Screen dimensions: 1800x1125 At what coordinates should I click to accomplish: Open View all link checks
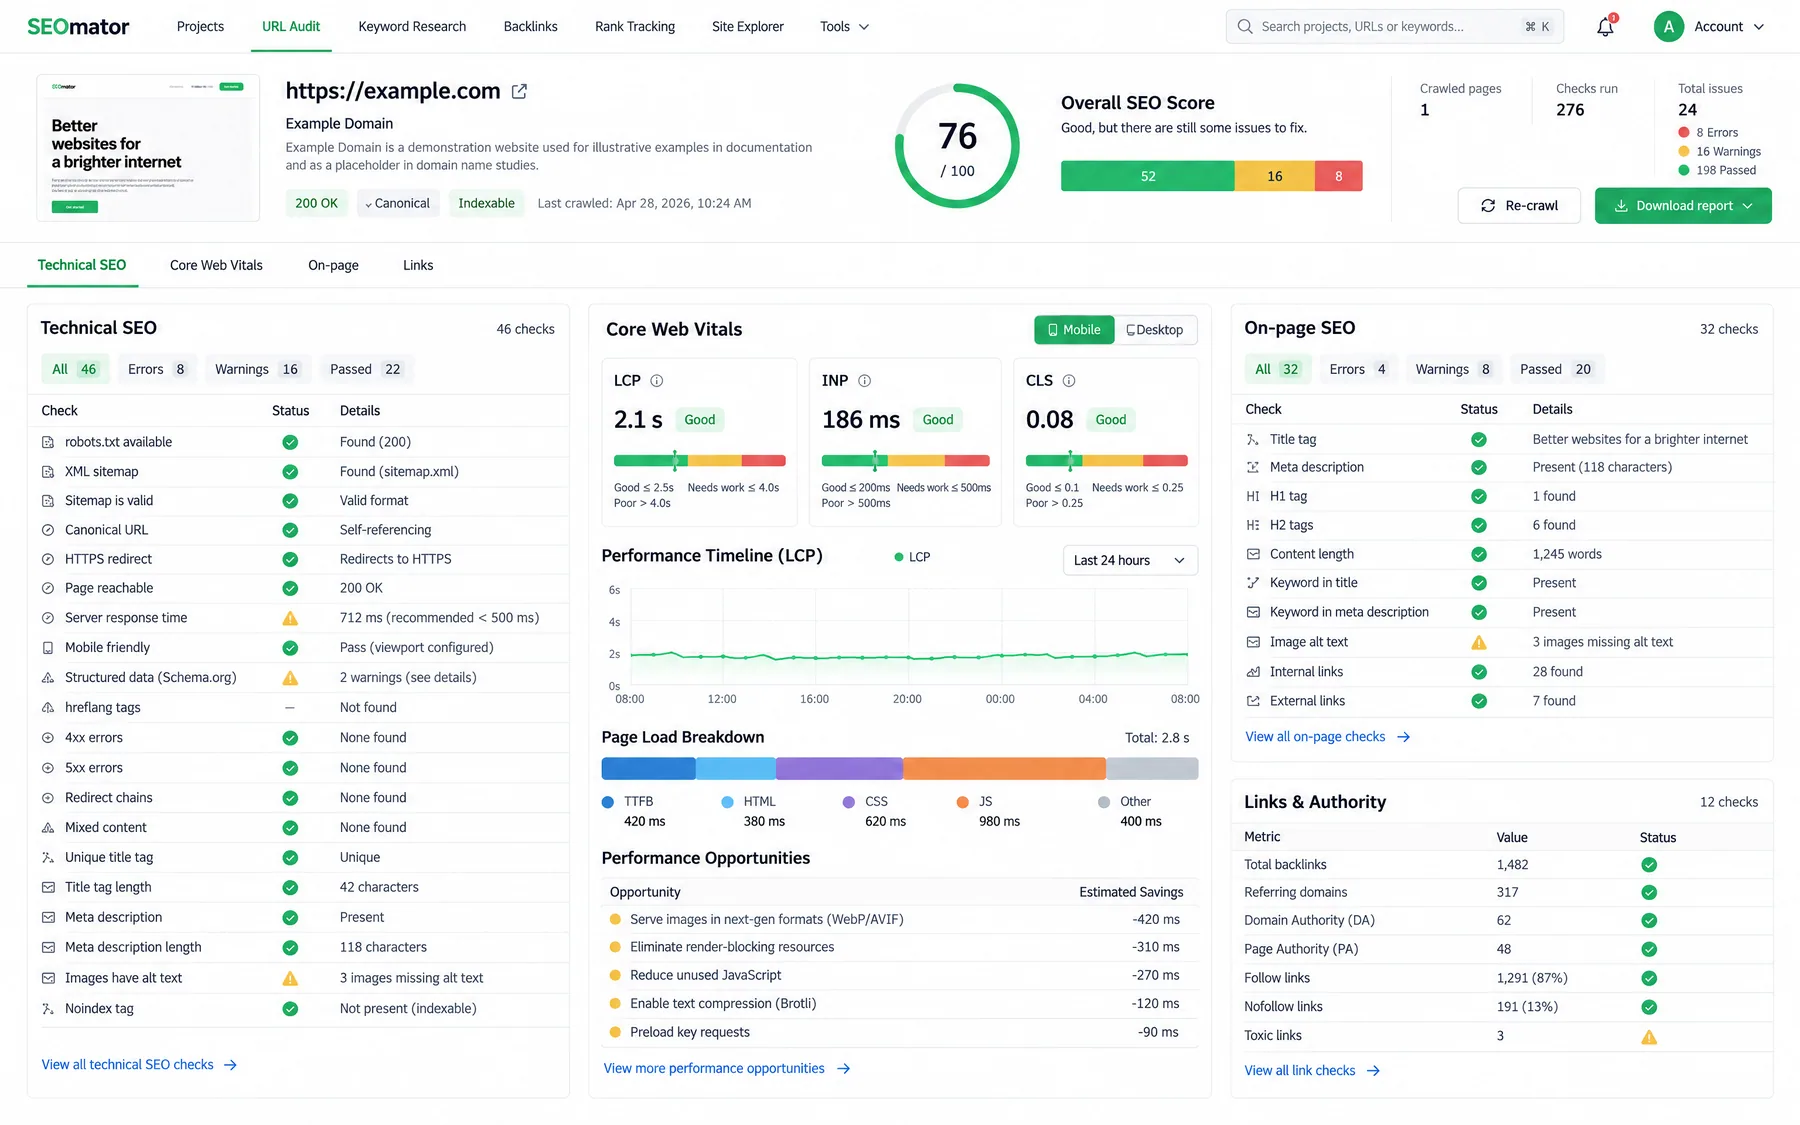click(1312, 1071)
